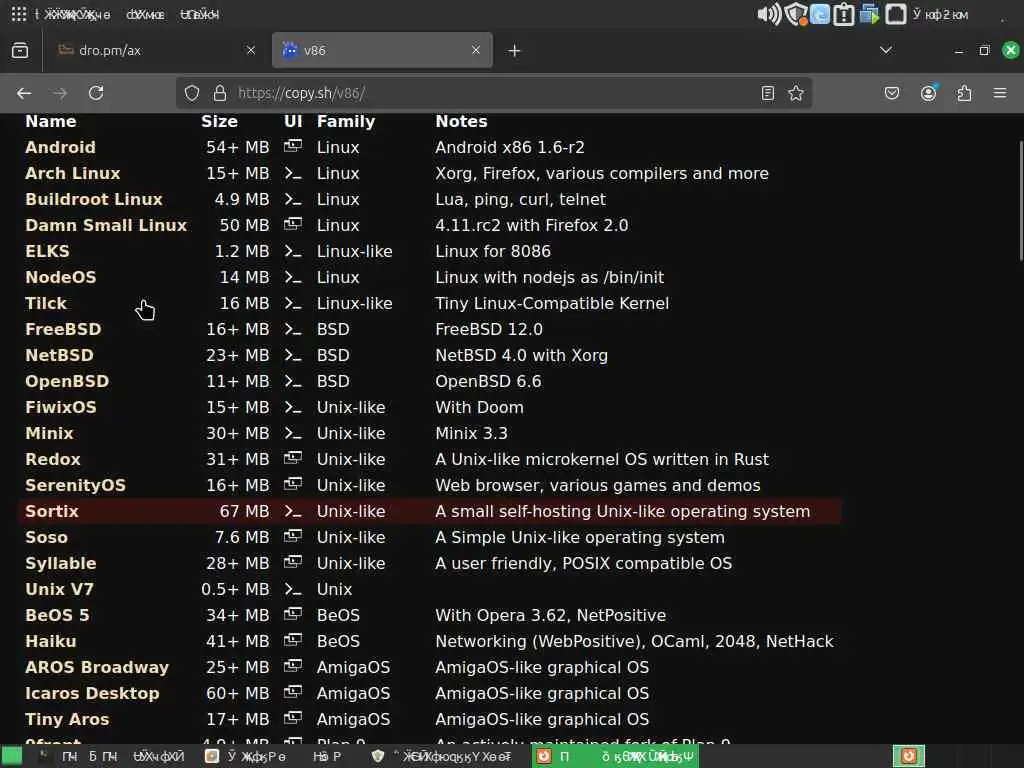Click the graphical UI icon in Android row
1024x768 pixels.
pyautogui.click(x=293, y=146)
